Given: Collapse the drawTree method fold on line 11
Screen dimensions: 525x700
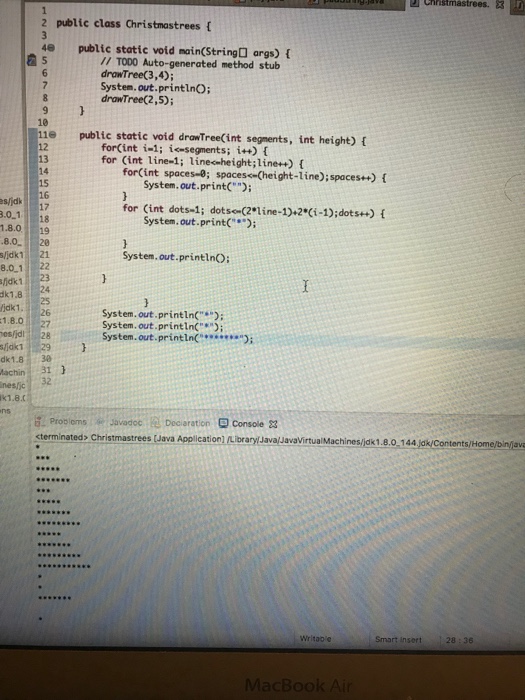Looking at the screenshot, I should tap(53, 133).
